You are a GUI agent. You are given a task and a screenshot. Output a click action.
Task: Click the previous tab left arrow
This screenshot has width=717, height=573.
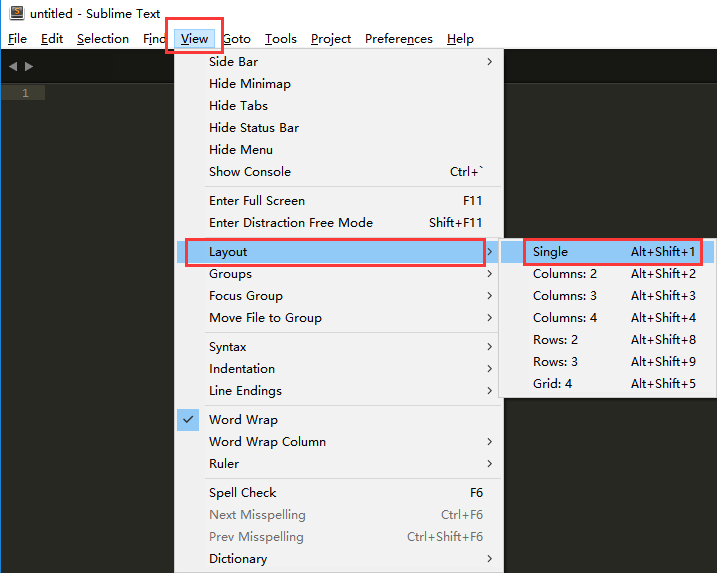pyautogui.click(x=13, y=66)
